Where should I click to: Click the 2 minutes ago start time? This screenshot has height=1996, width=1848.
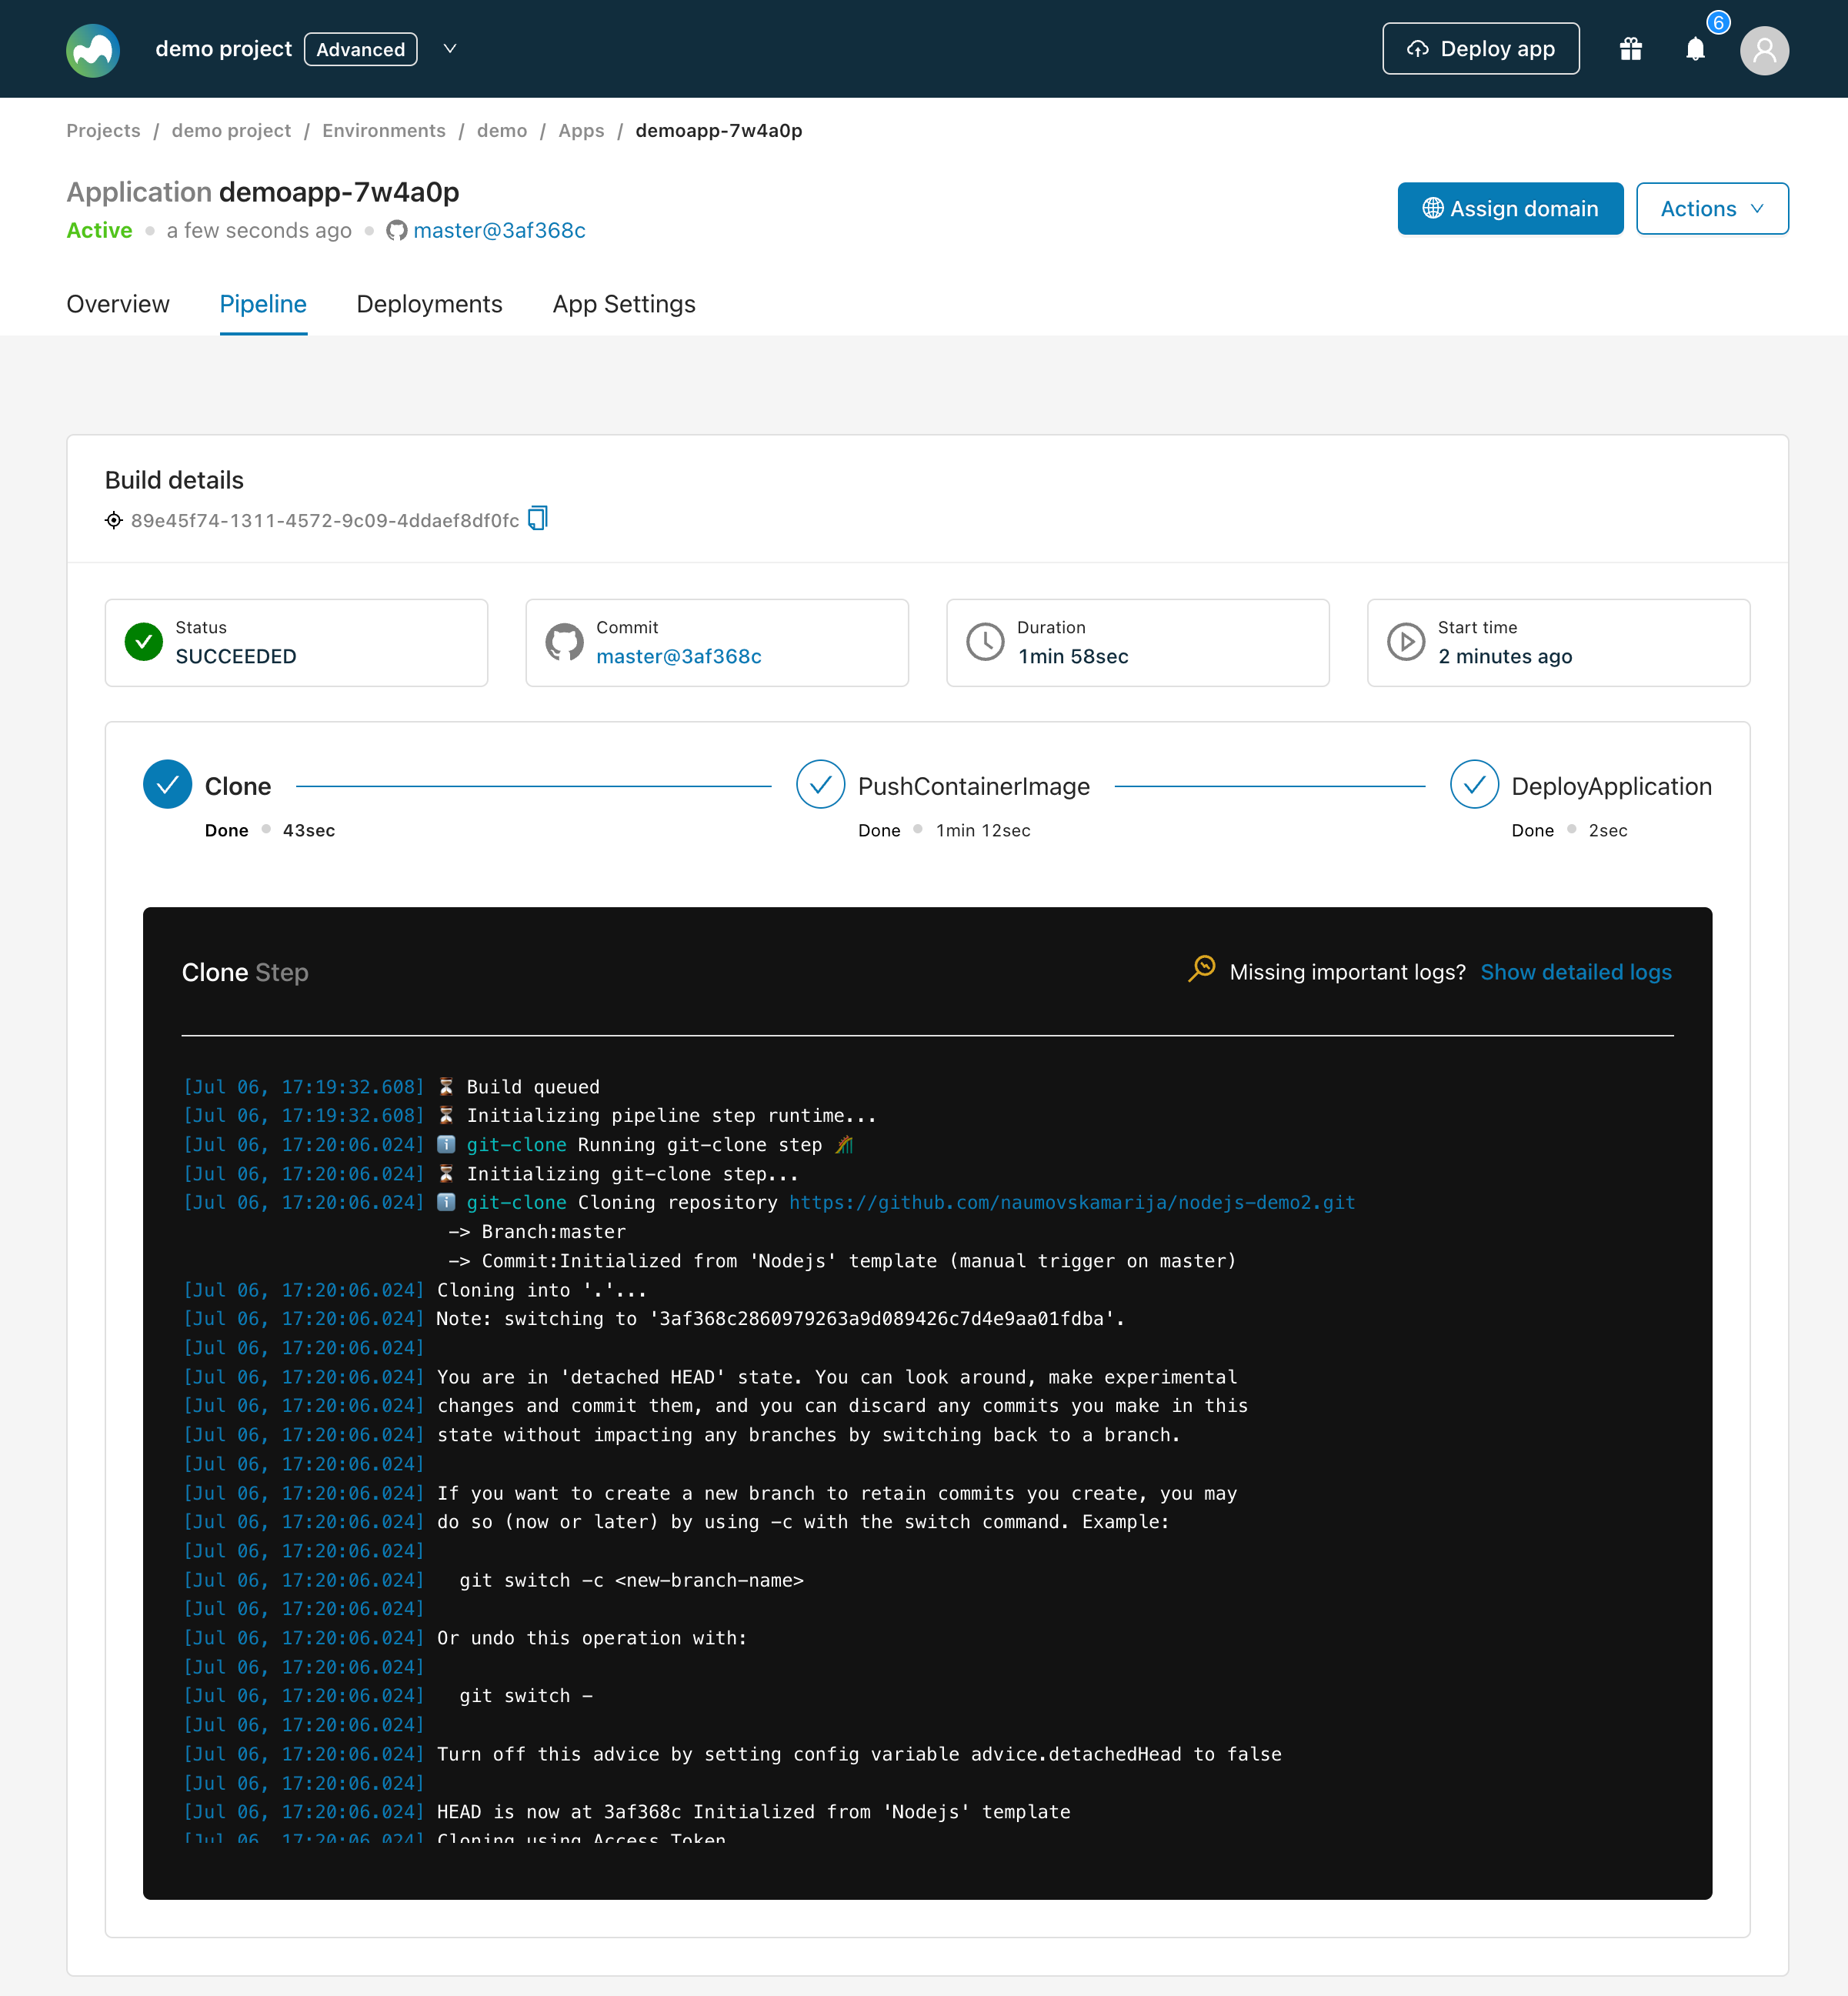click(x=1505, y=657)
